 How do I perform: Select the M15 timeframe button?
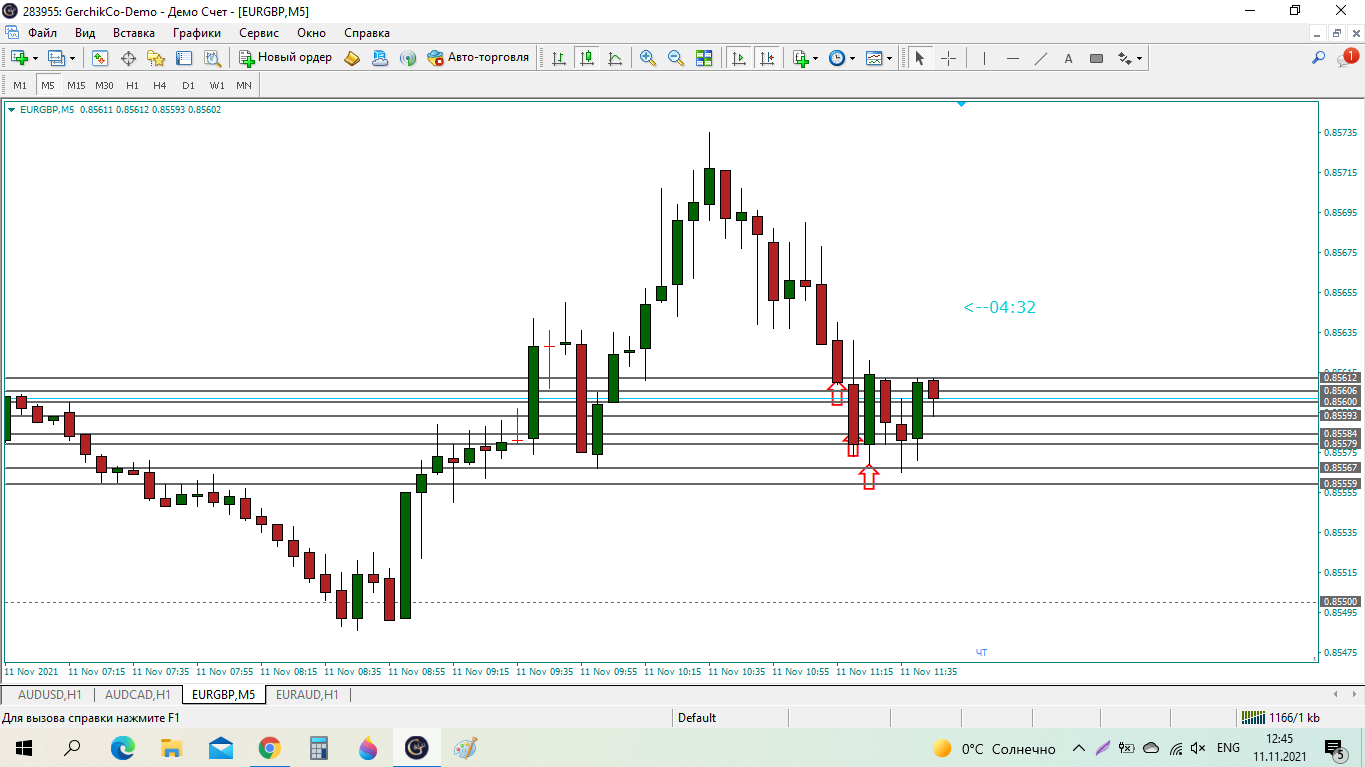coord(76,85)
